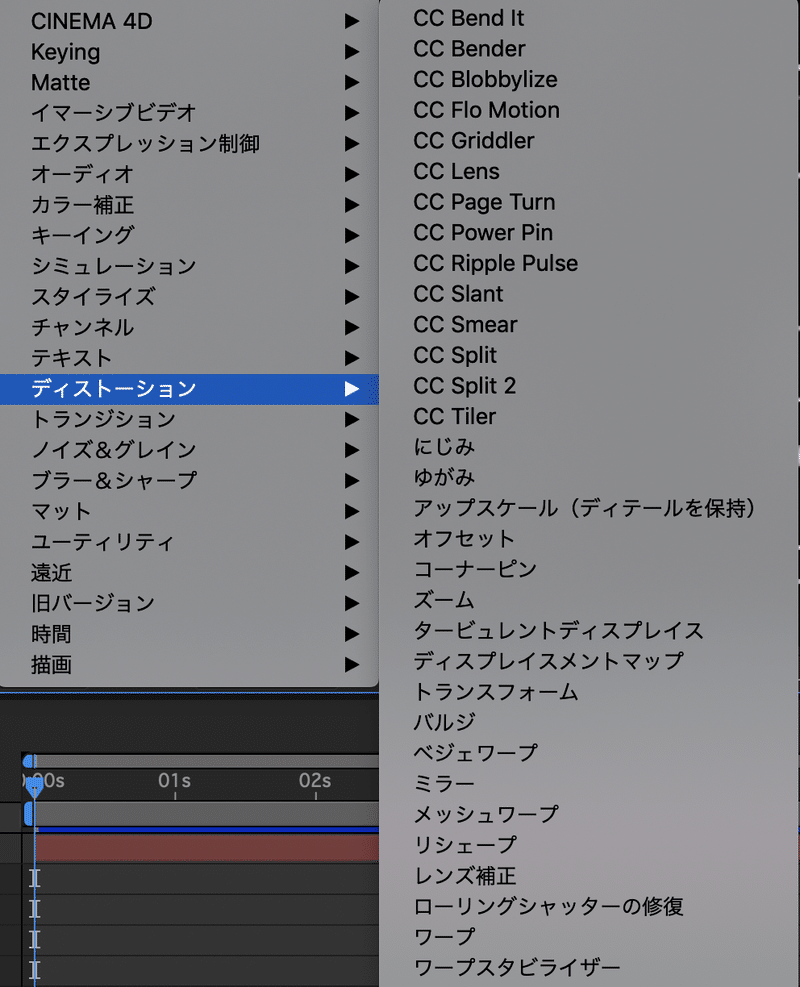Viewport: 800px width, 987px height.
Task: Open the ノイズ＆グレイン submenu
Action: point(189,450)
